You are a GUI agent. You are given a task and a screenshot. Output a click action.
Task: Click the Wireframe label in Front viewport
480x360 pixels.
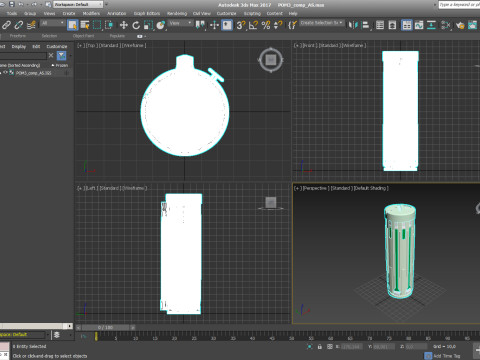pyautogui.click(x=354, y=45)
